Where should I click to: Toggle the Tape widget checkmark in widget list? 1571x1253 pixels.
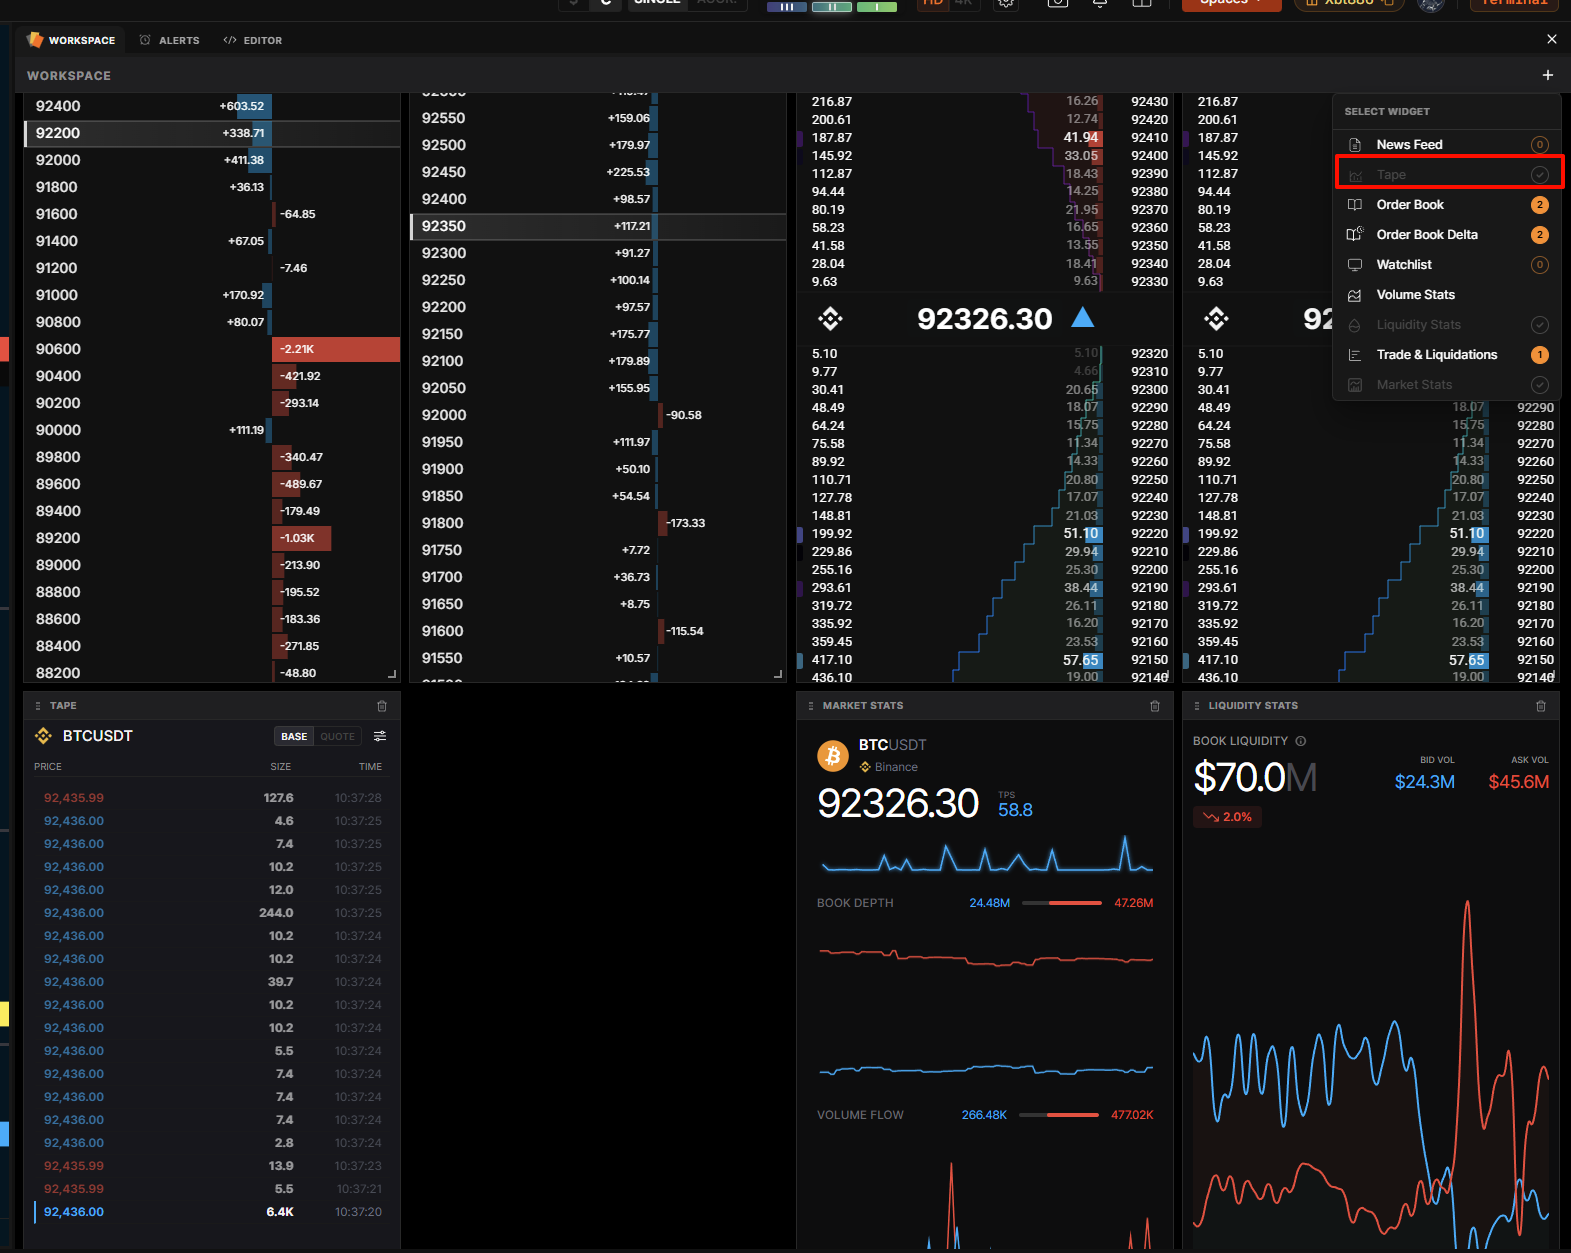pyautogui.click(x=1540, y=175)
